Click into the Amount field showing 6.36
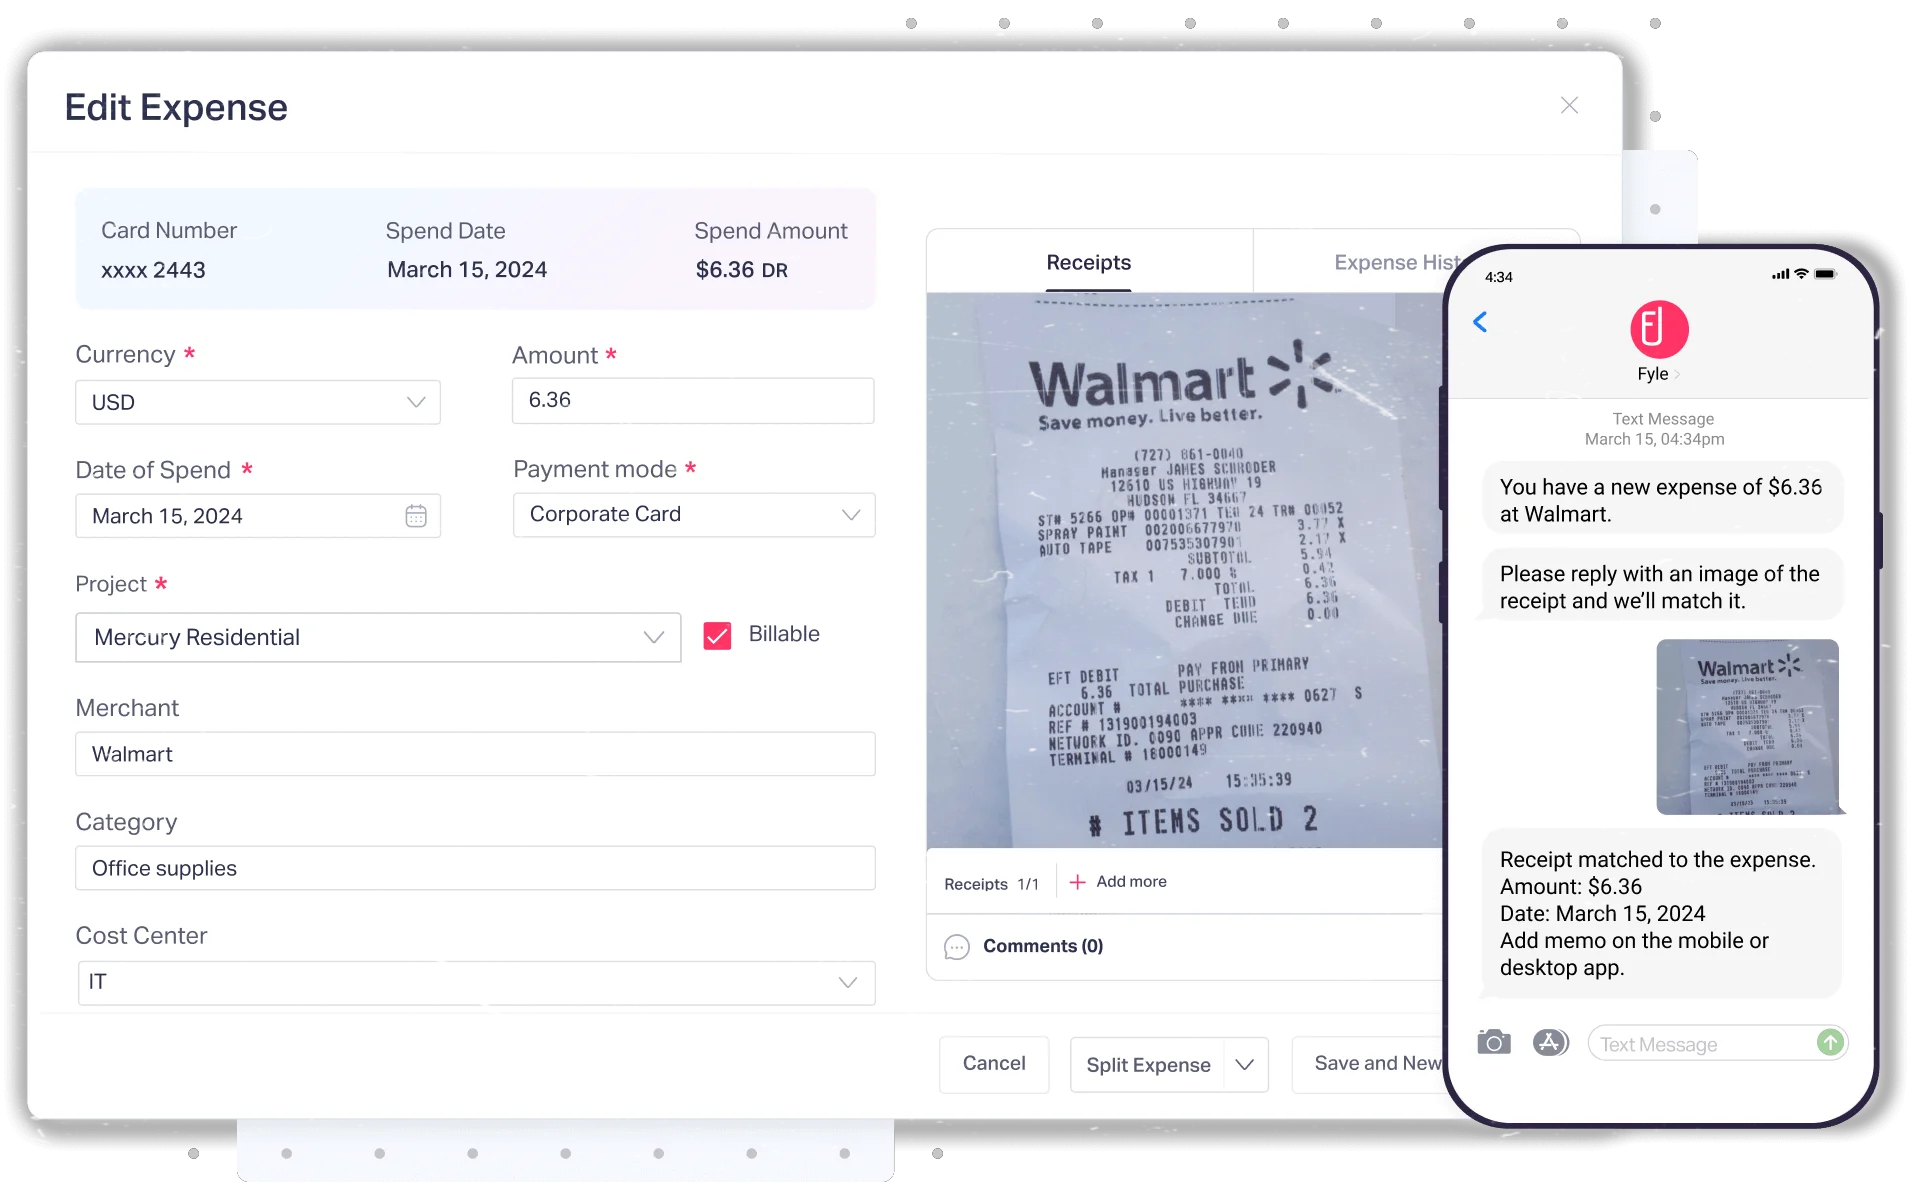Image resolution: width=1910 pixels, height=1182 pixels. pos(693,400)
